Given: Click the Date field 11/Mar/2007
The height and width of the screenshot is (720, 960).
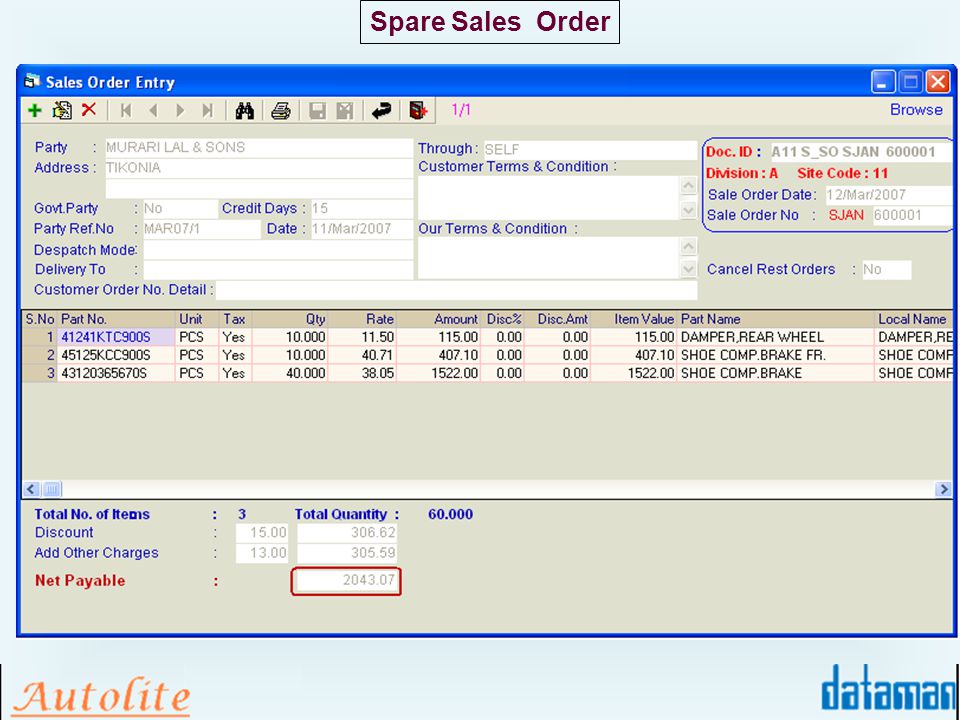Looking at the screenshot, I should 361,229.
